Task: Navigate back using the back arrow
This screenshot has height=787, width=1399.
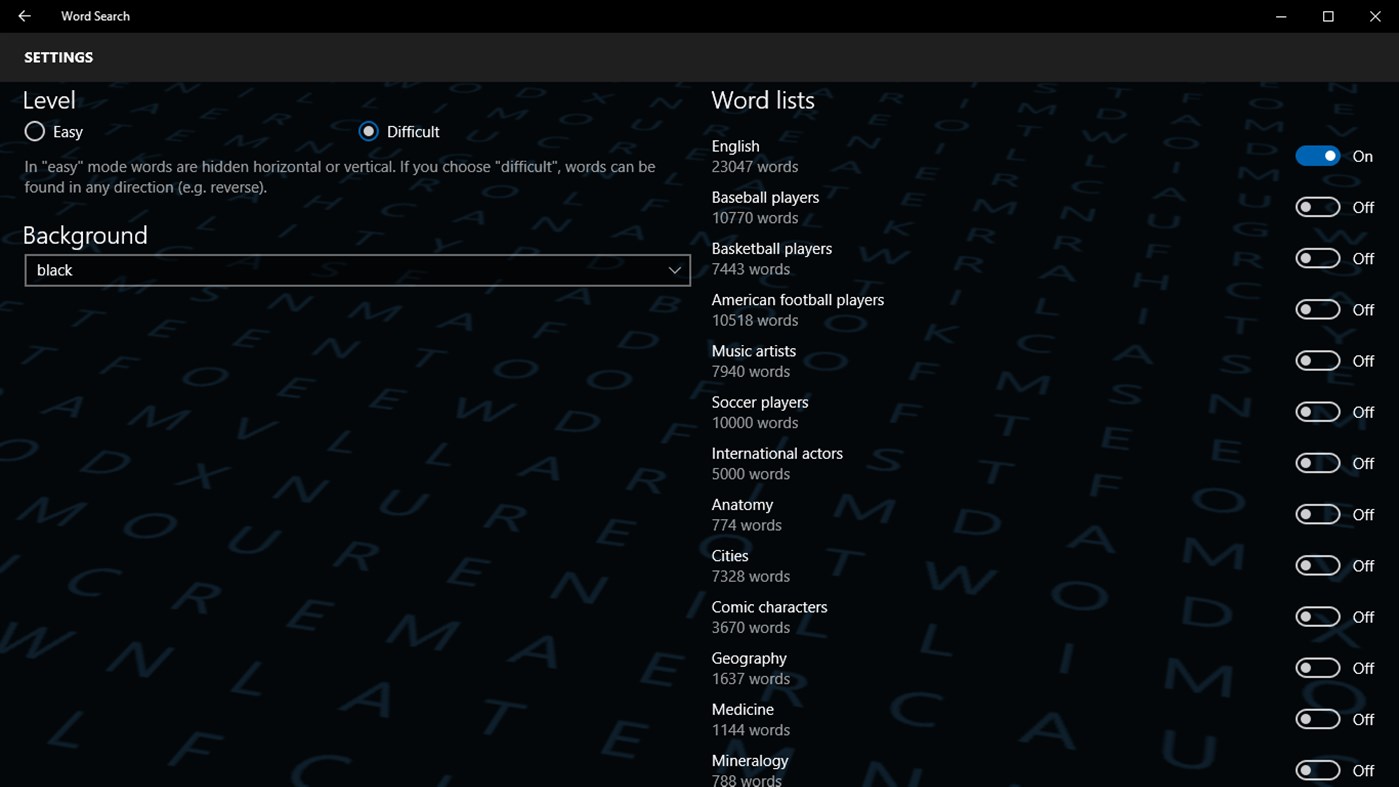Action: (23, 16)
